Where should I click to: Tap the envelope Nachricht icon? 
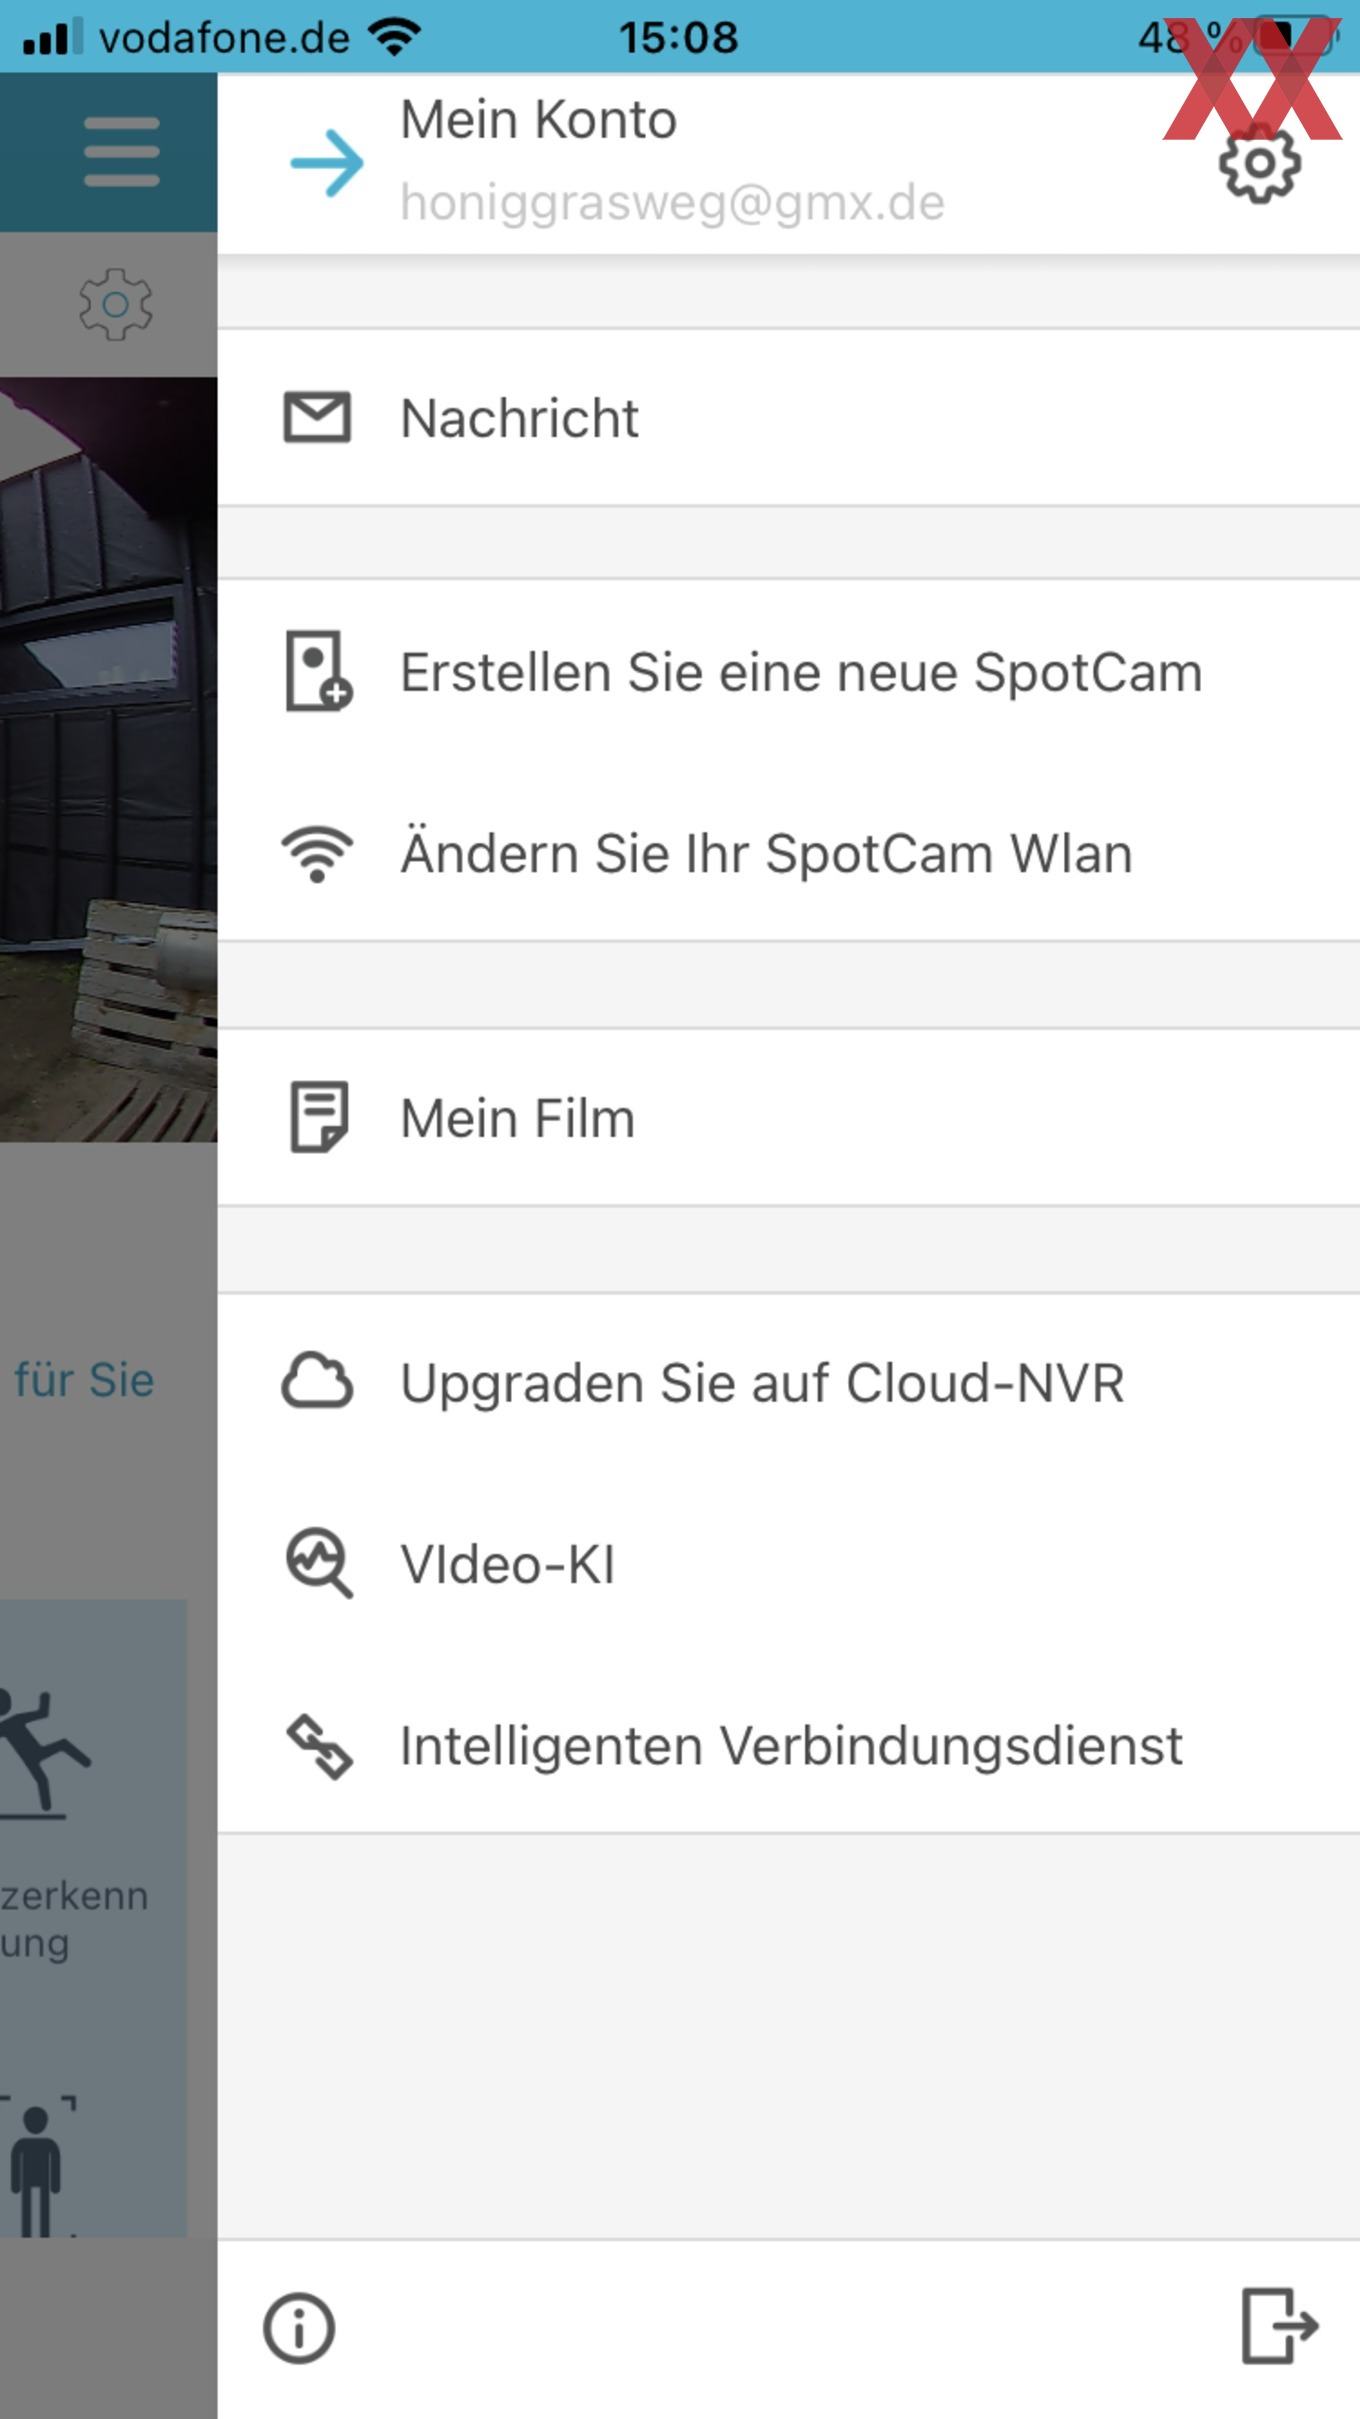pyautogui.click(x=317, y=417)
